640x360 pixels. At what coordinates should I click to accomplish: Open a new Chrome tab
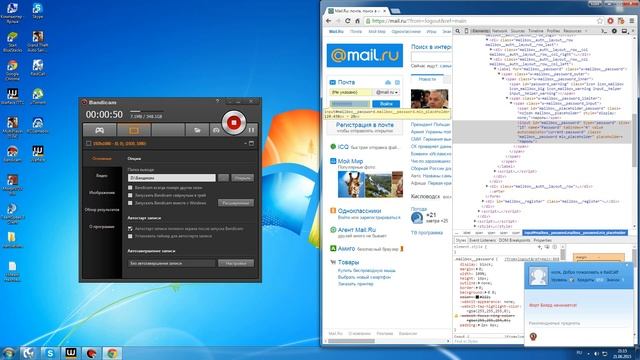395,11
